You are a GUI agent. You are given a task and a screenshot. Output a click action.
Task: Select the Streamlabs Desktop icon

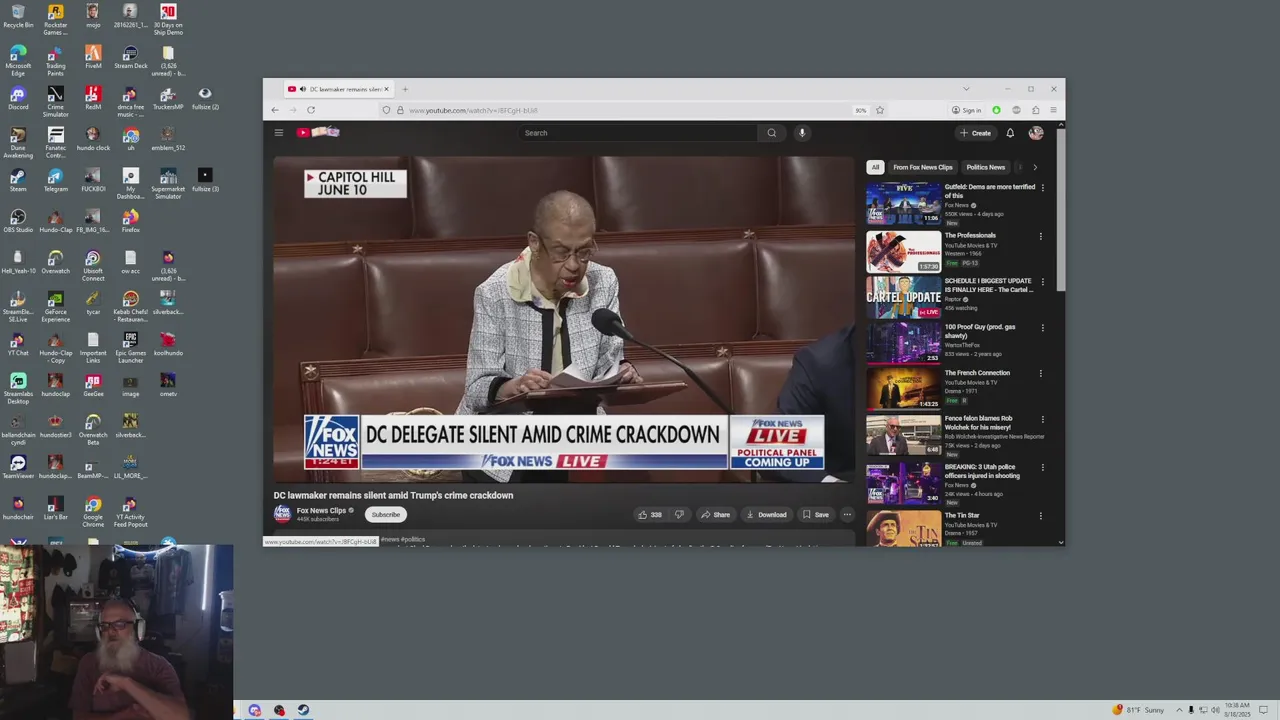pyautogui.click(x=18, y=389)
